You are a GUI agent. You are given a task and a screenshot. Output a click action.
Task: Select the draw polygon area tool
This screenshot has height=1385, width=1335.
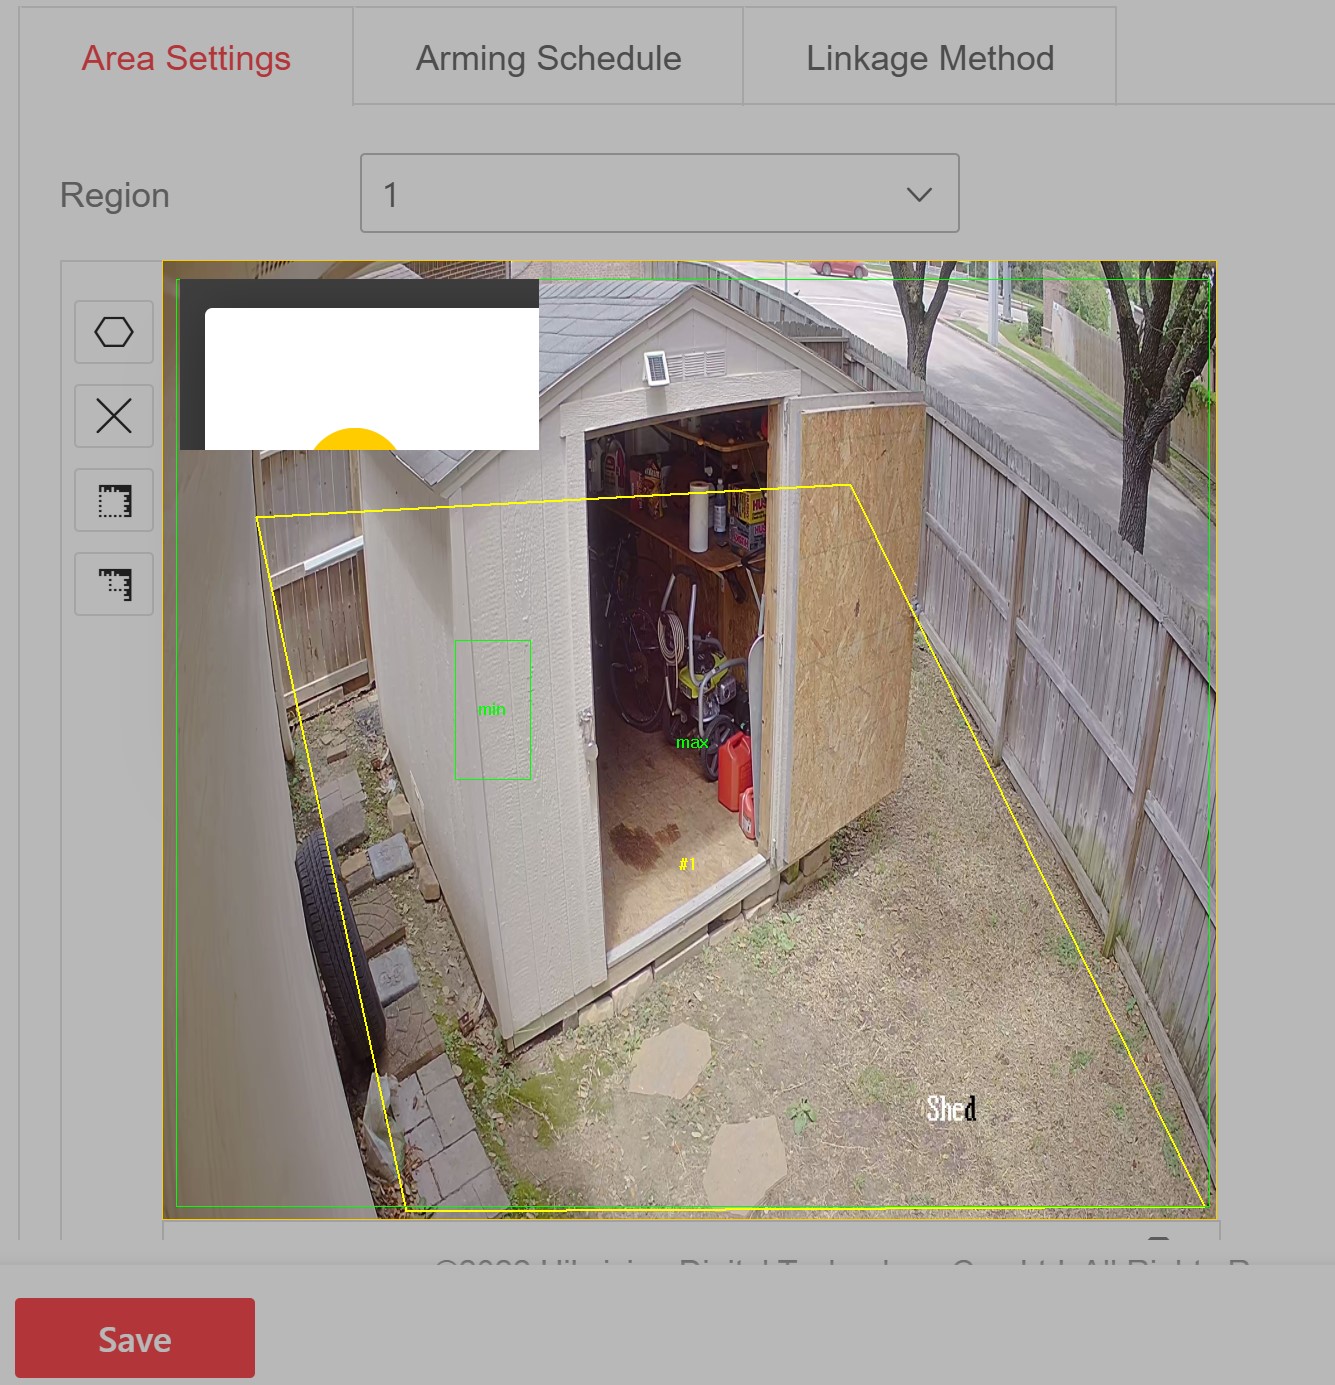click(113, 332)
